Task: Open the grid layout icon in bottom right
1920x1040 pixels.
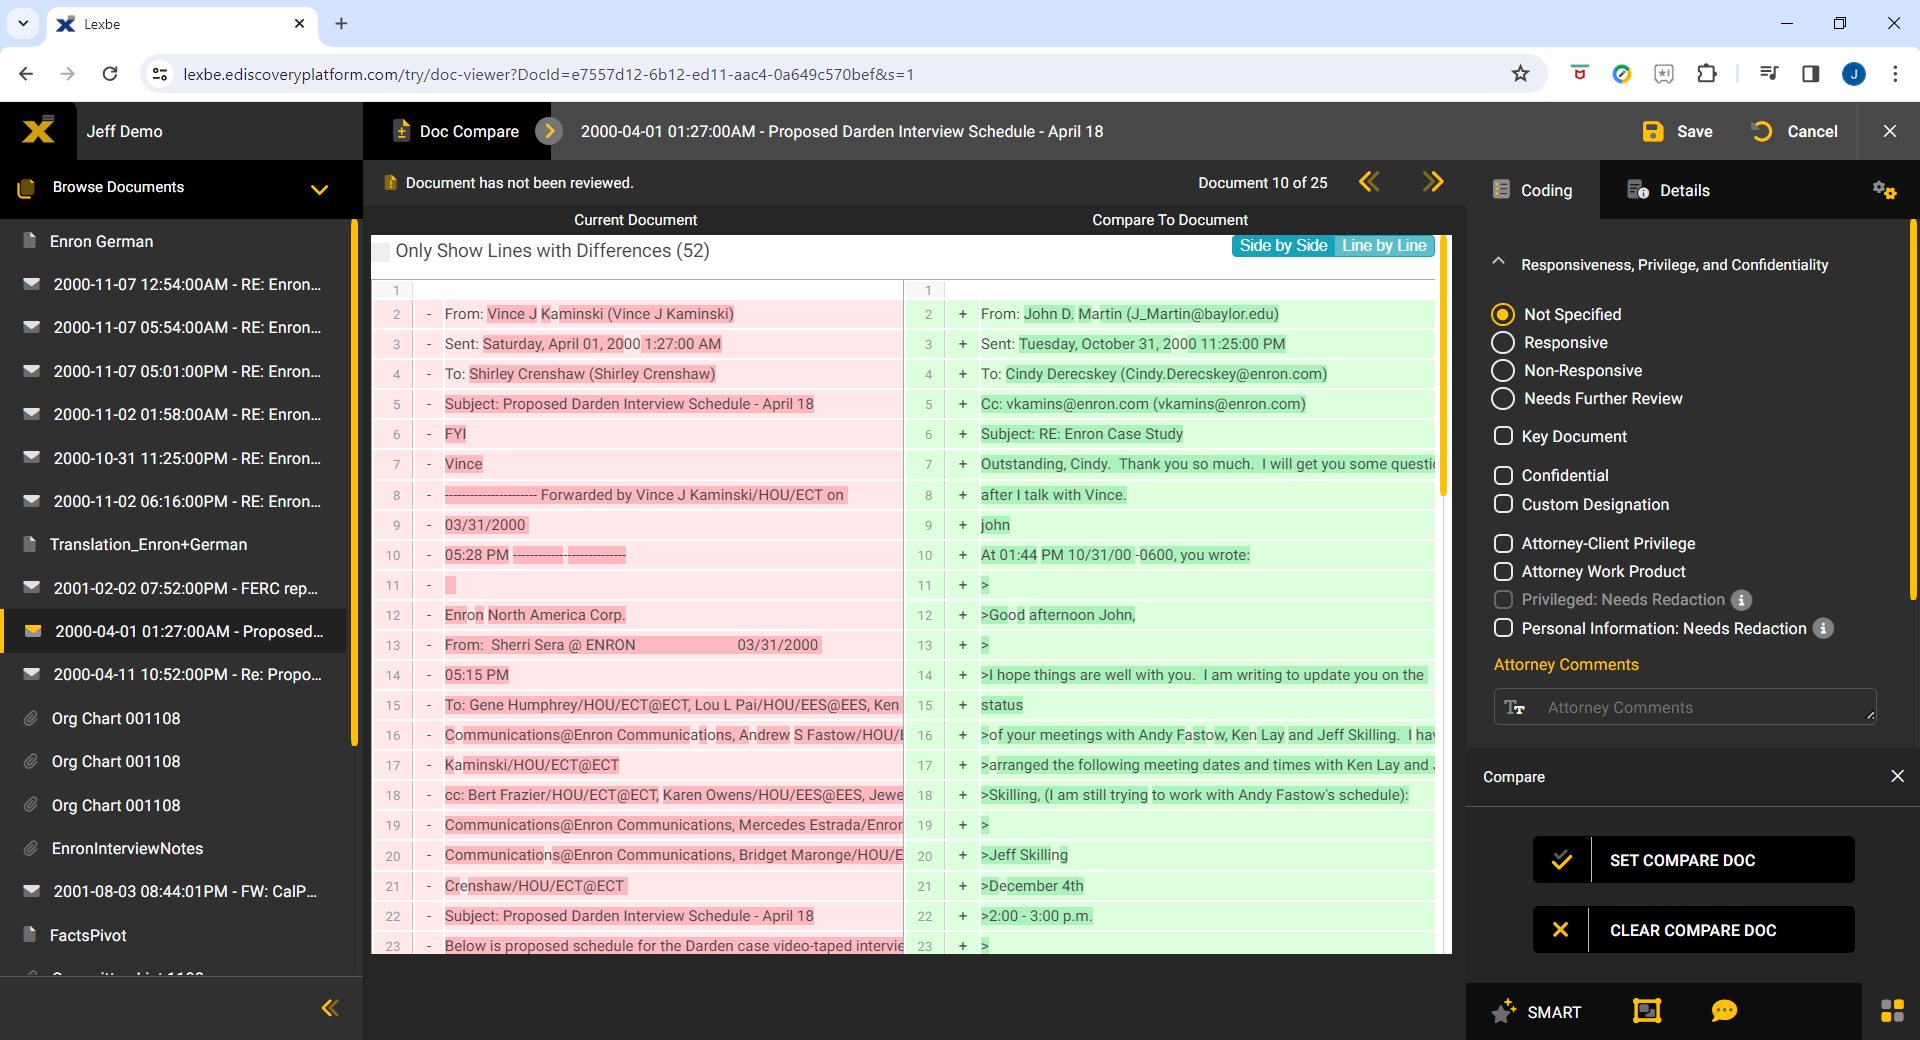Action: pos(1891,1012)
